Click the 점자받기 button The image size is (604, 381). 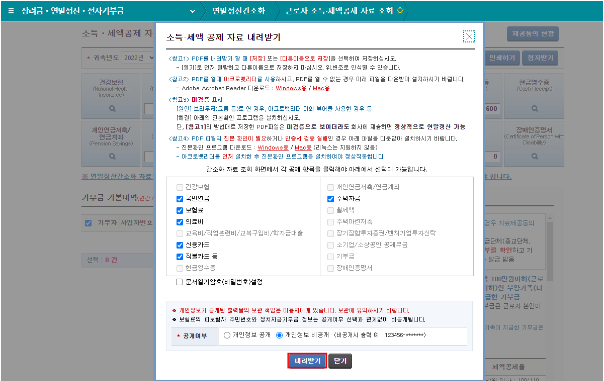540,58
